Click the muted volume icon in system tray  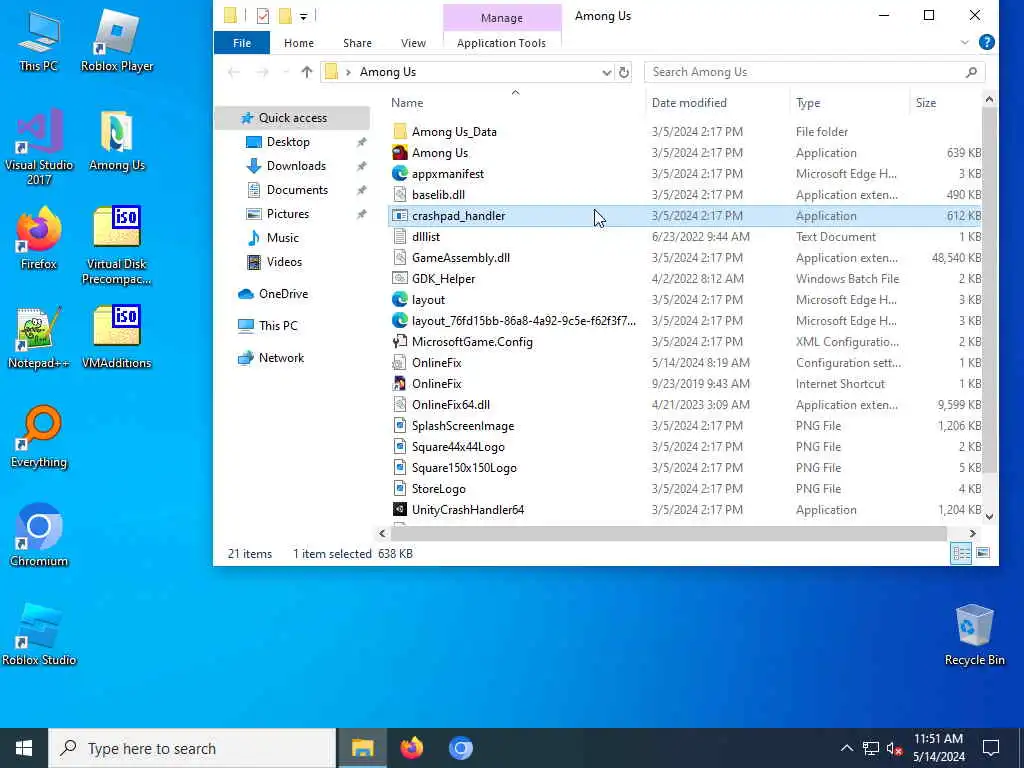(x=894, y=748)
